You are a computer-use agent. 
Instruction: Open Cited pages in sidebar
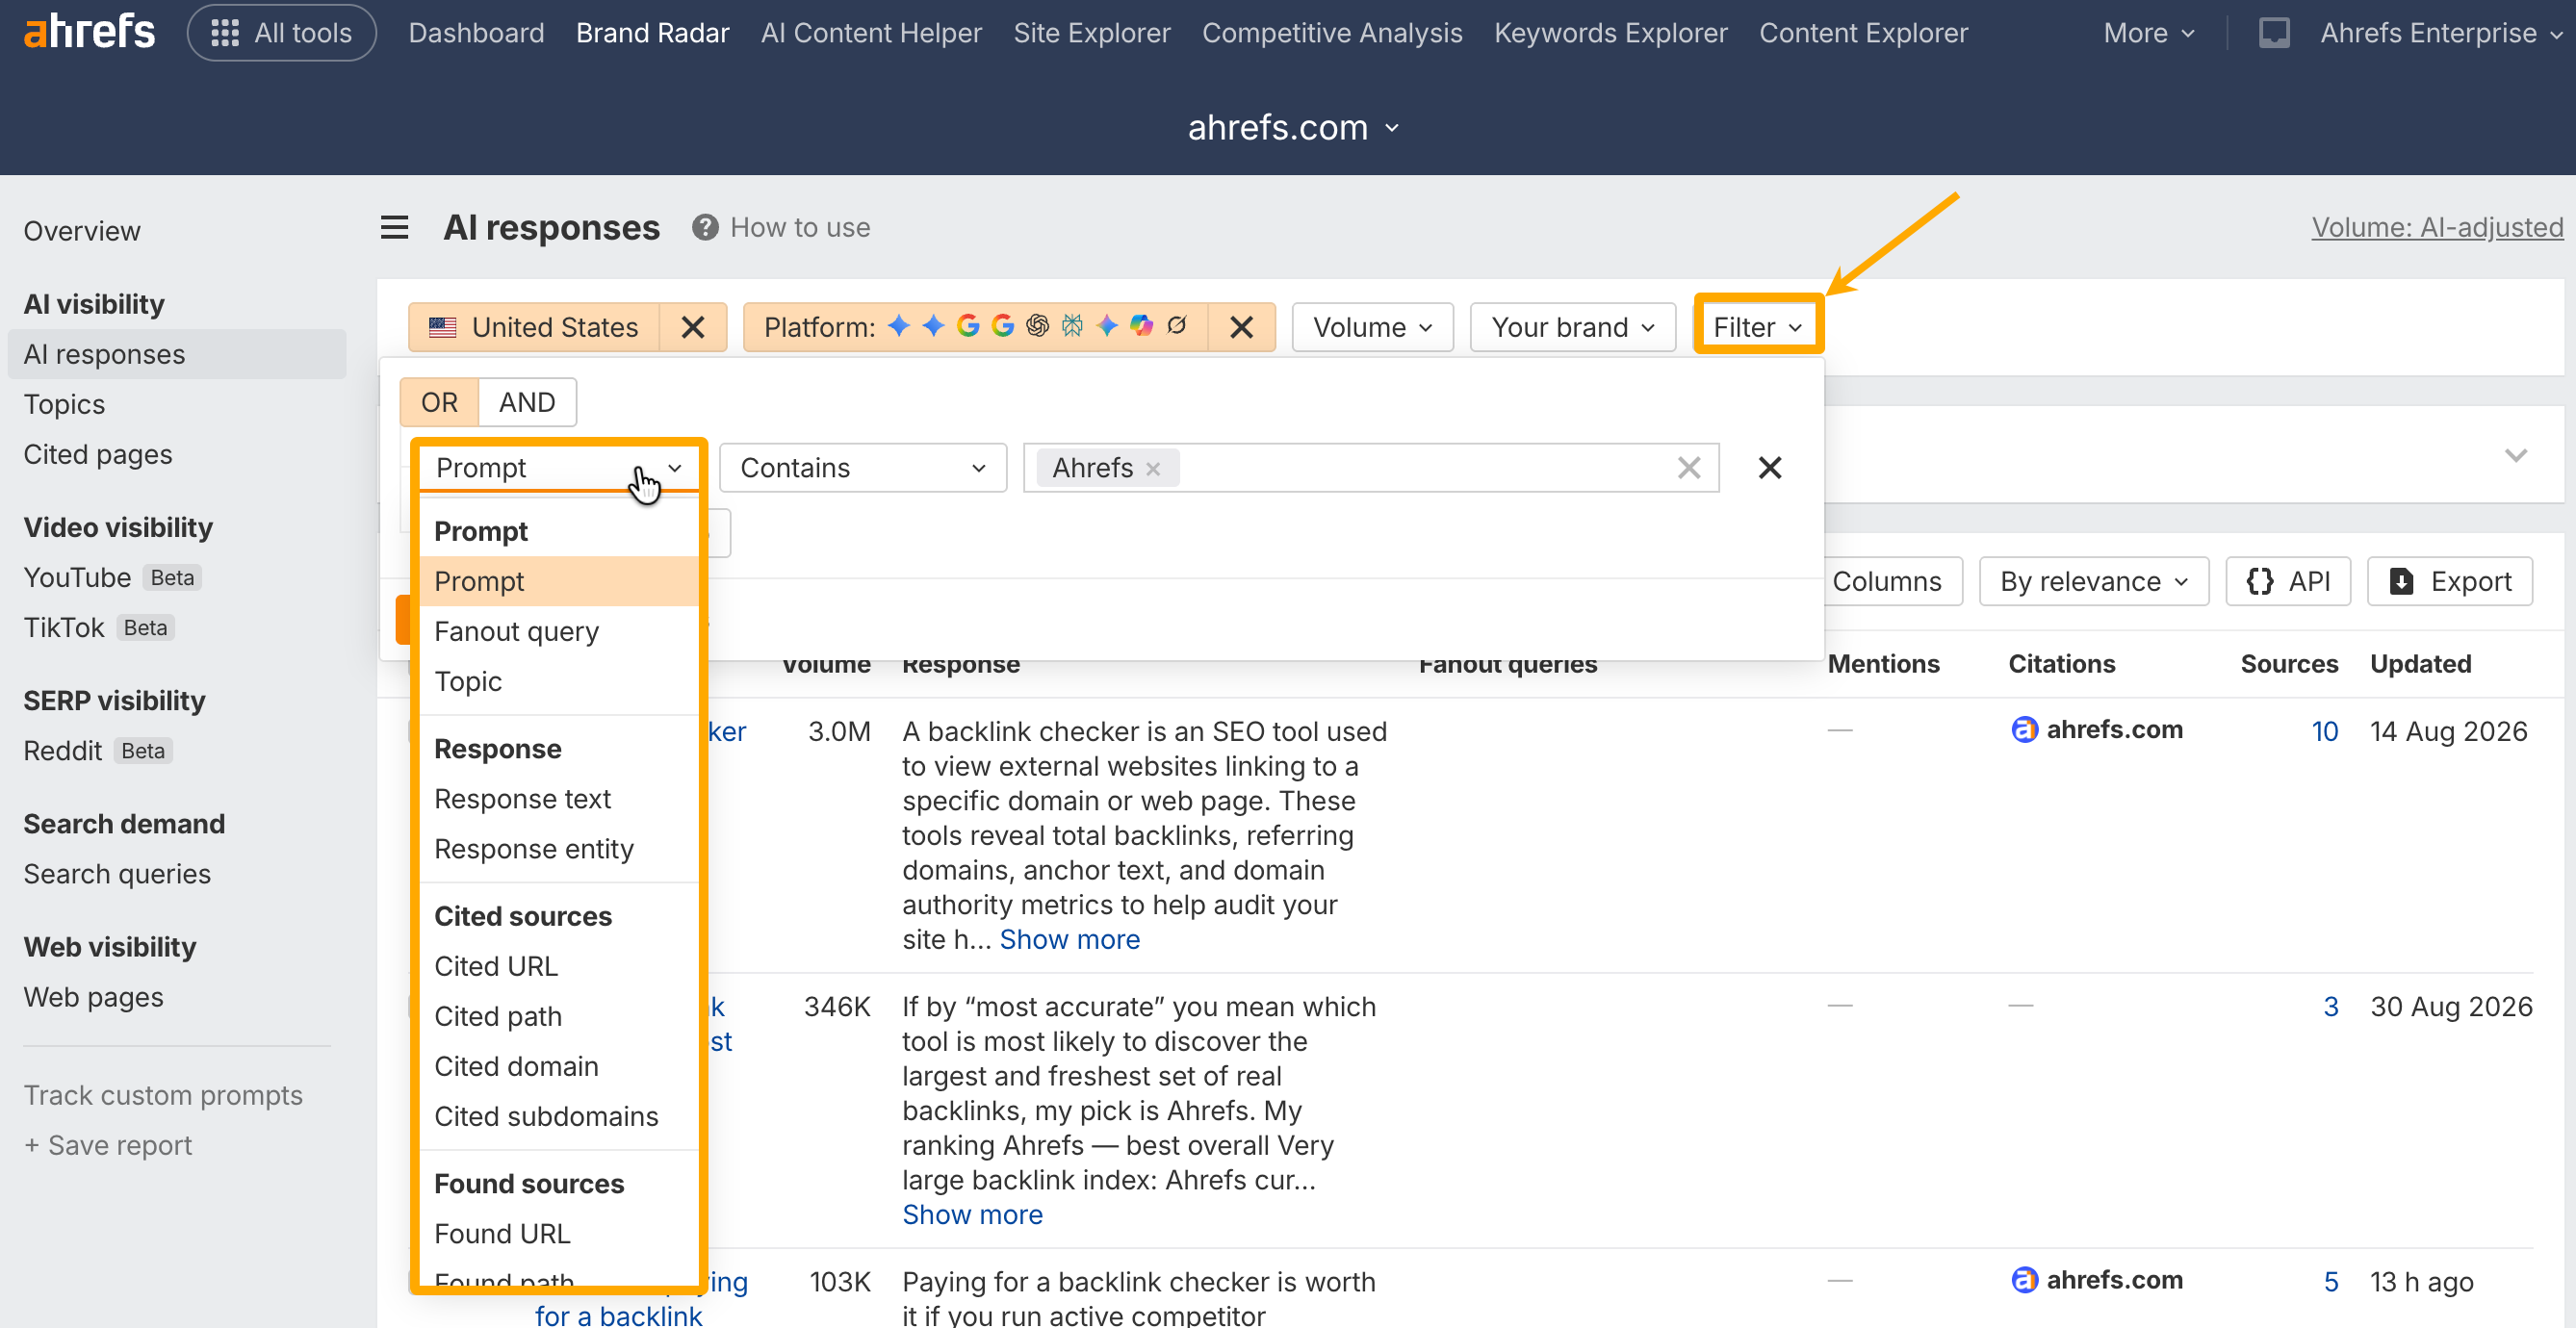click(98, 454)
